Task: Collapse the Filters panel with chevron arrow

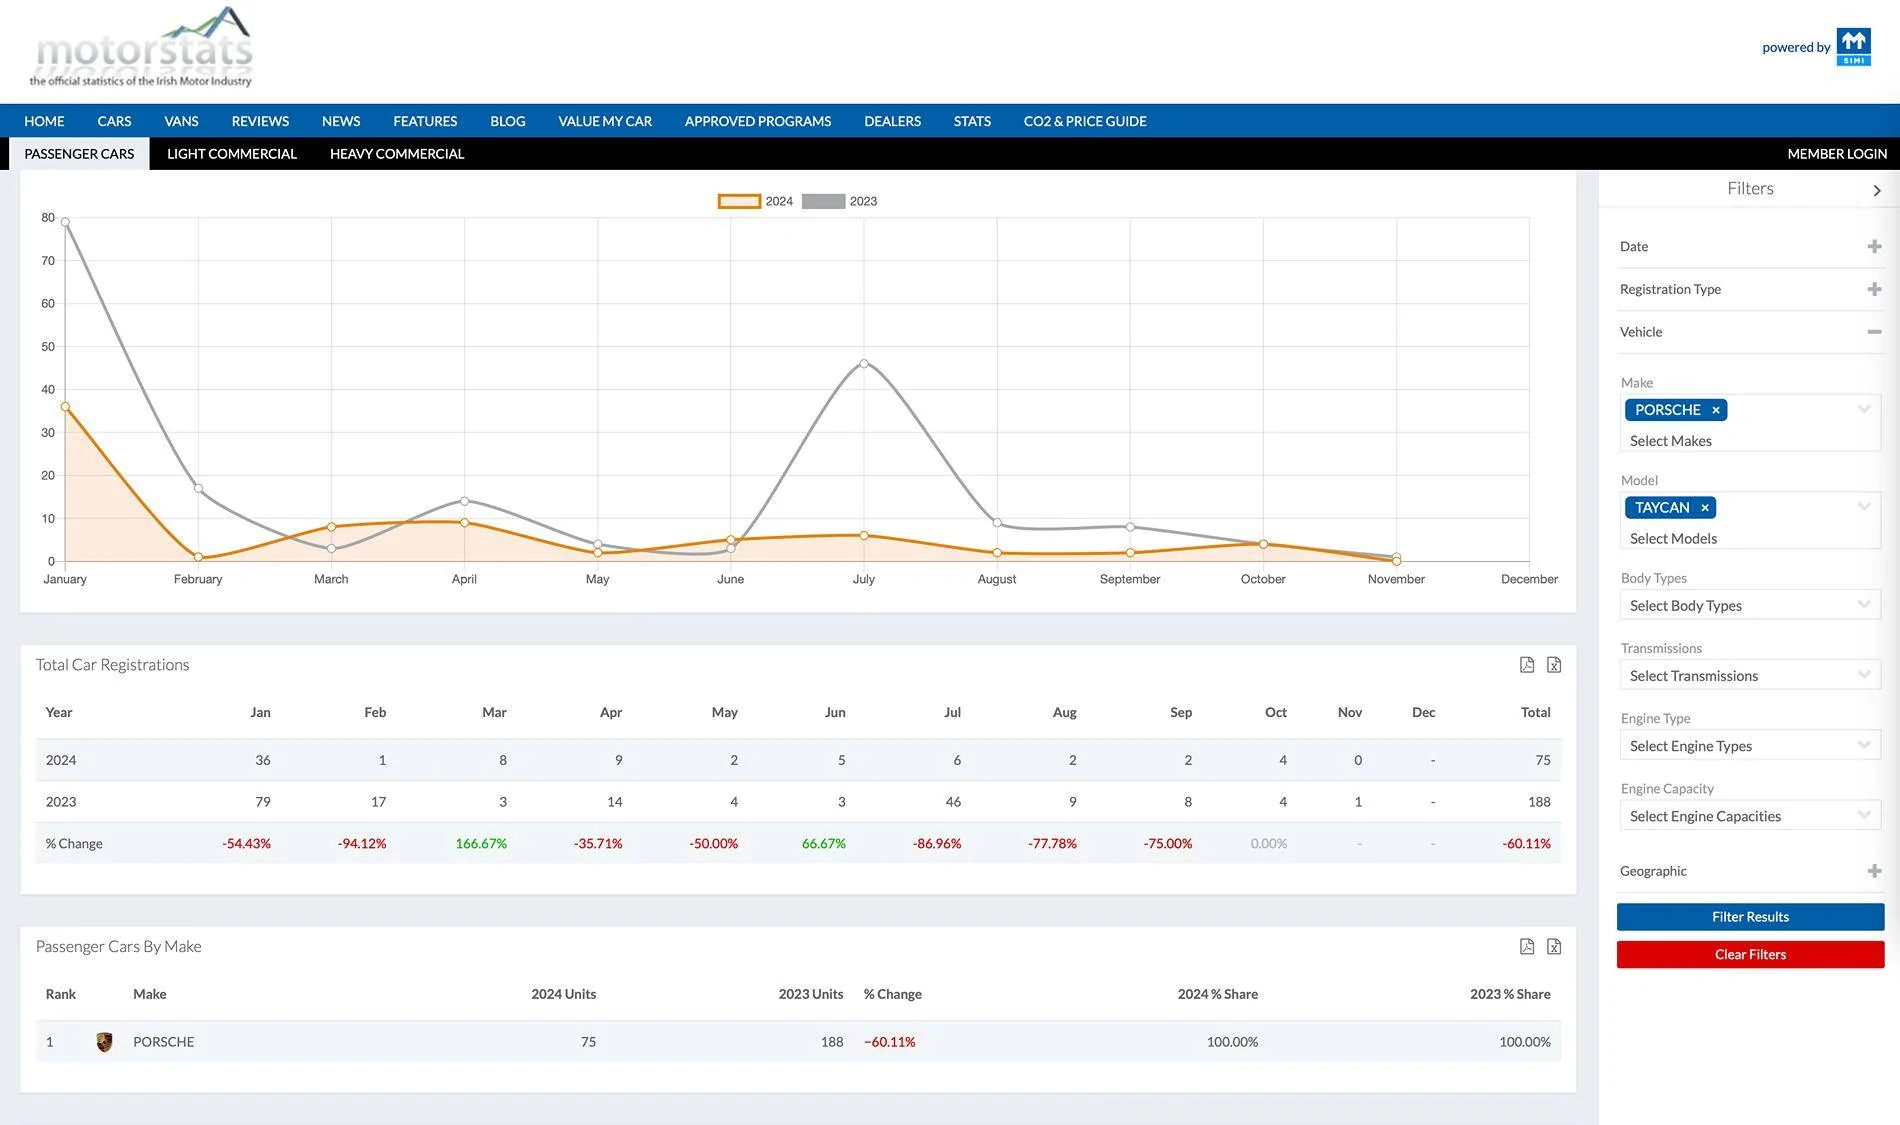Action: point(1877,190)
